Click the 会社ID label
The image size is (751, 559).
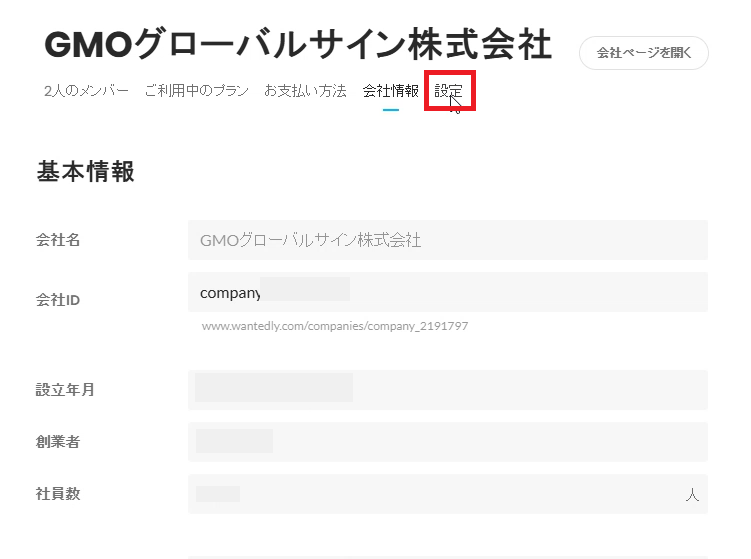coord(58,300)
